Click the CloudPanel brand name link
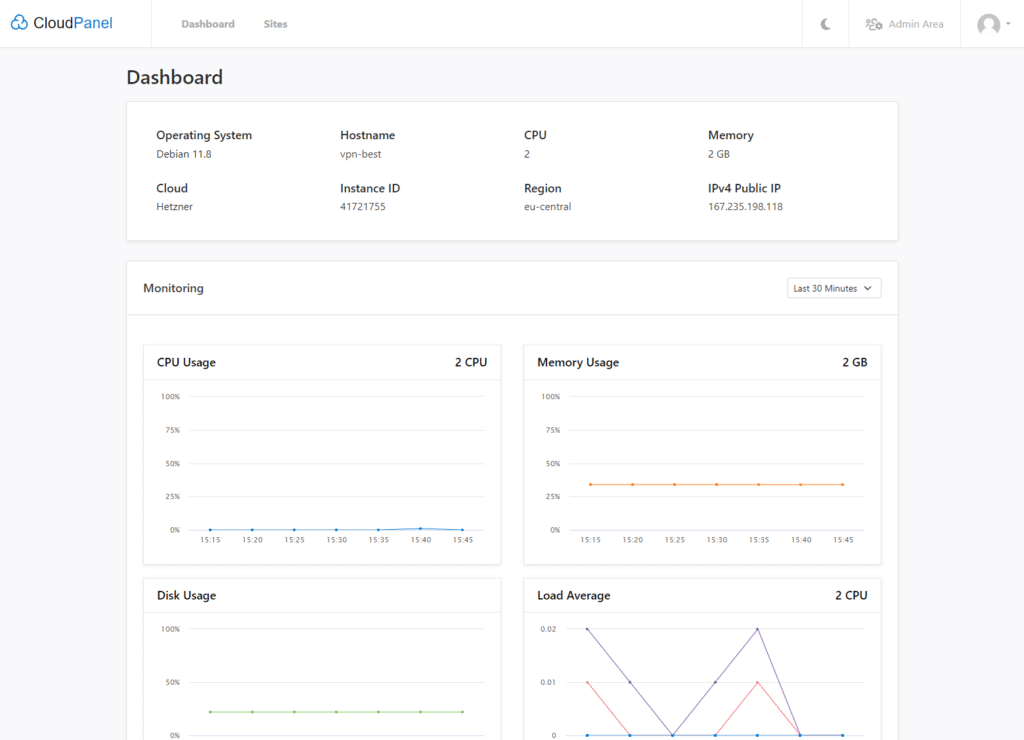The height and width of the screenshot is (740, 1024). click(76, 22)
